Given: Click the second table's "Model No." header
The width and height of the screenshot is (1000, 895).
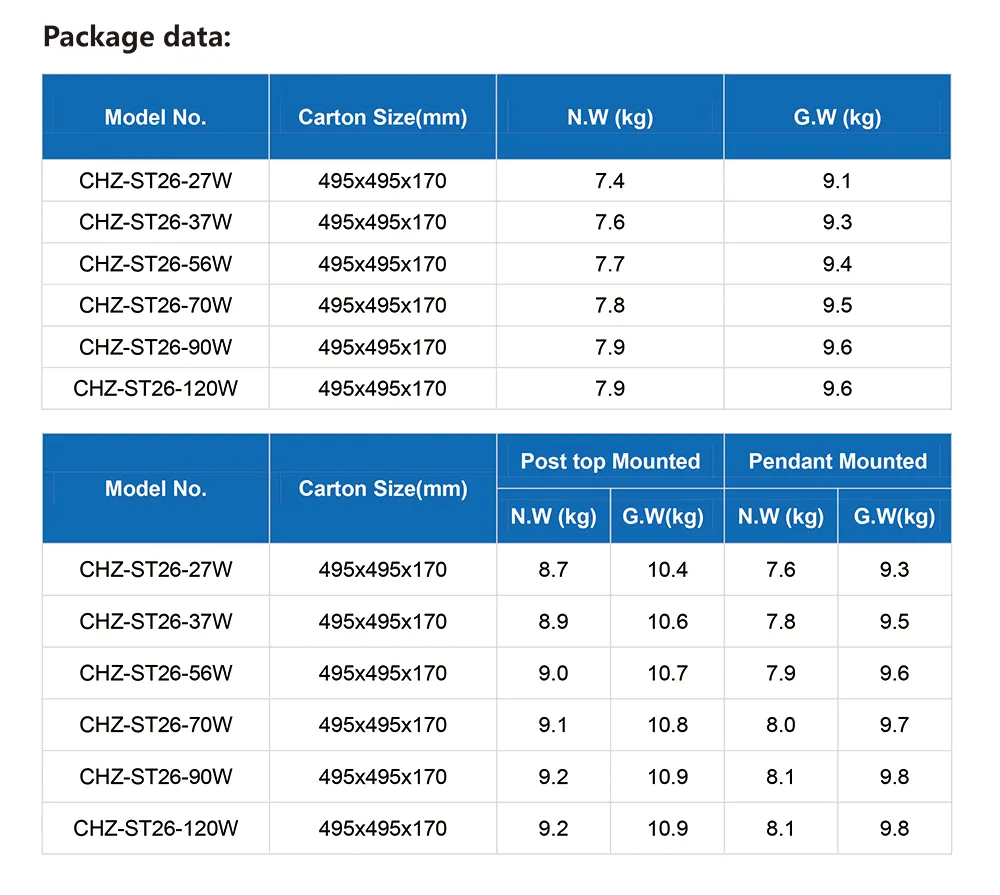Looking at the screenshot, I should 155,489.
